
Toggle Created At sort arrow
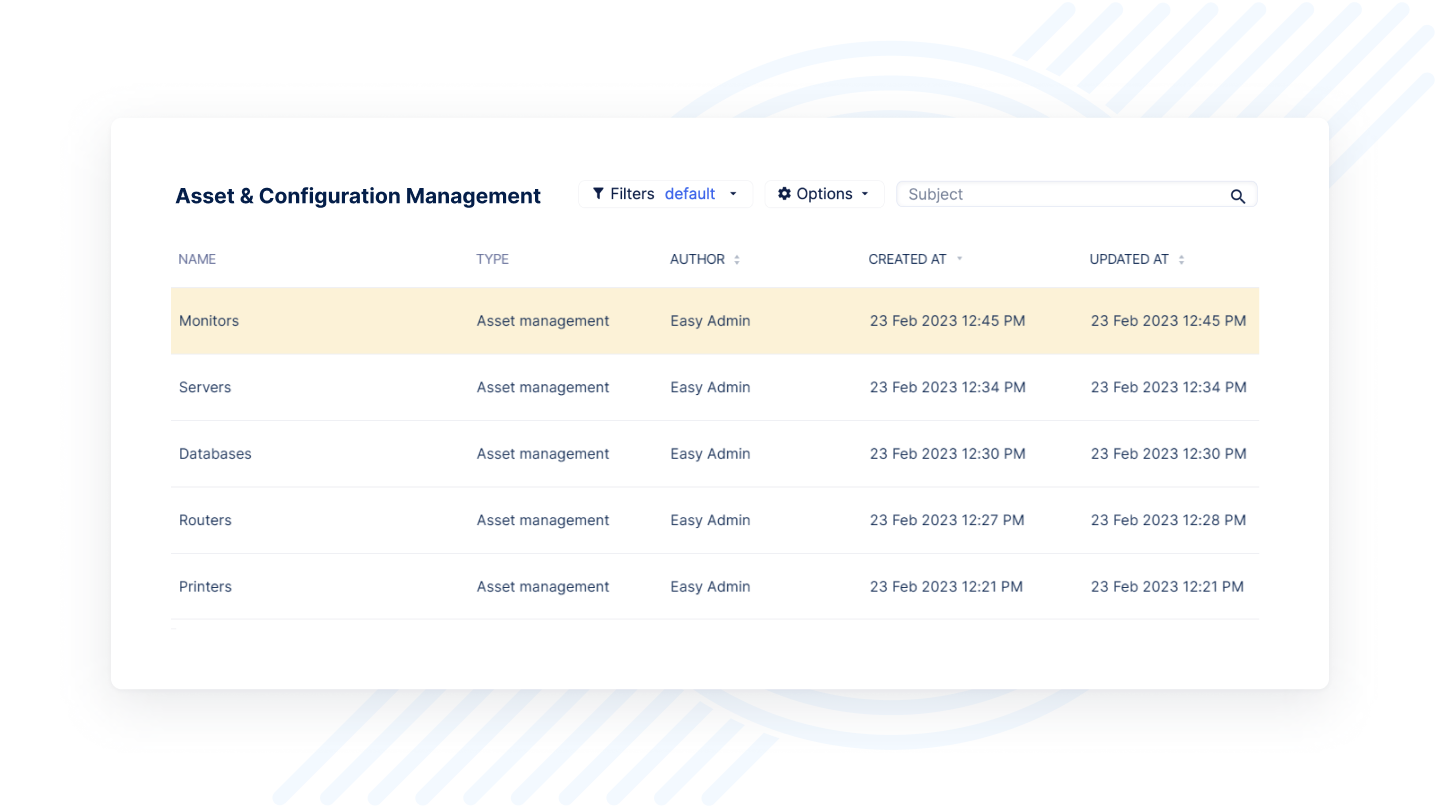[959, 259]
